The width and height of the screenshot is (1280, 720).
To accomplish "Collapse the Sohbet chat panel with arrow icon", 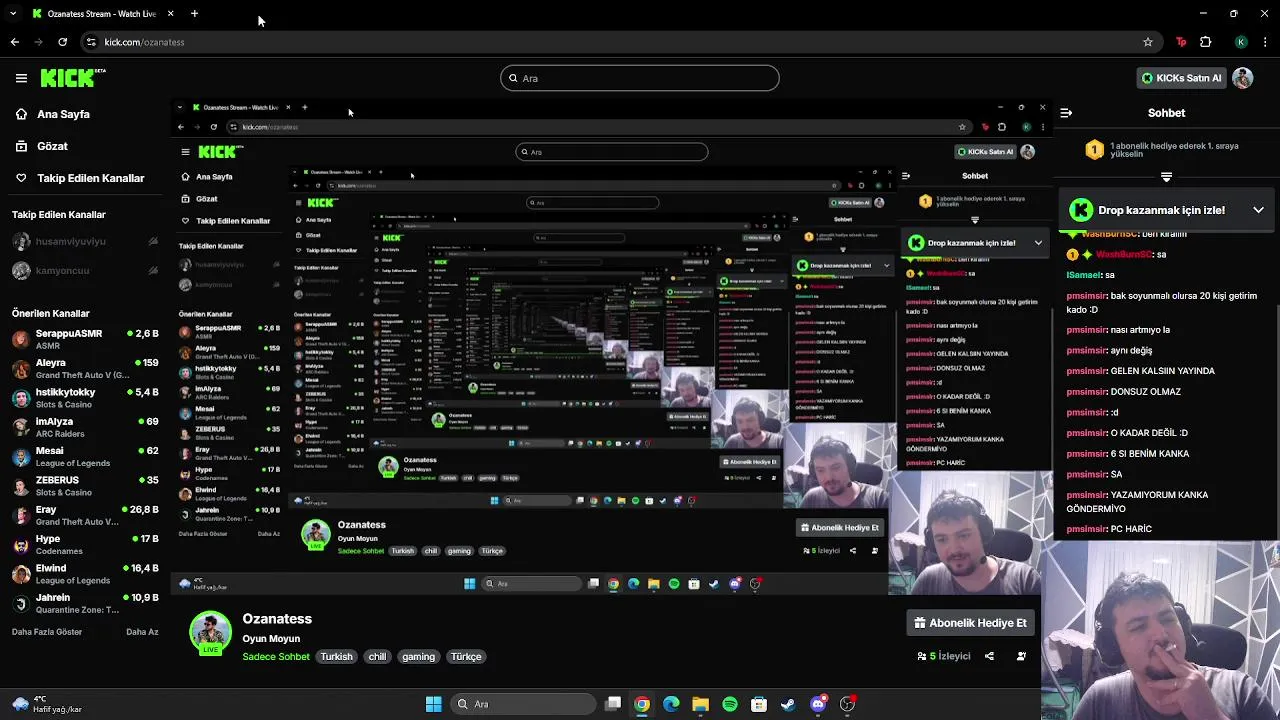I will click(1066, 113).
